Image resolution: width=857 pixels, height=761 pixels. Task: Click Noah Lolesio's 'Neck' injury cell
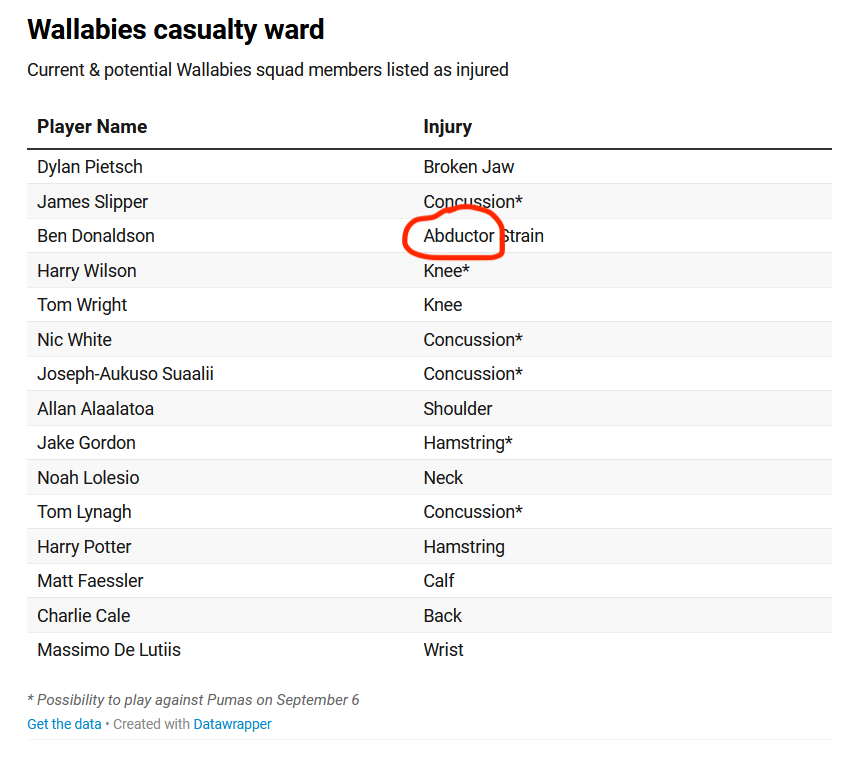coord(443,478)
